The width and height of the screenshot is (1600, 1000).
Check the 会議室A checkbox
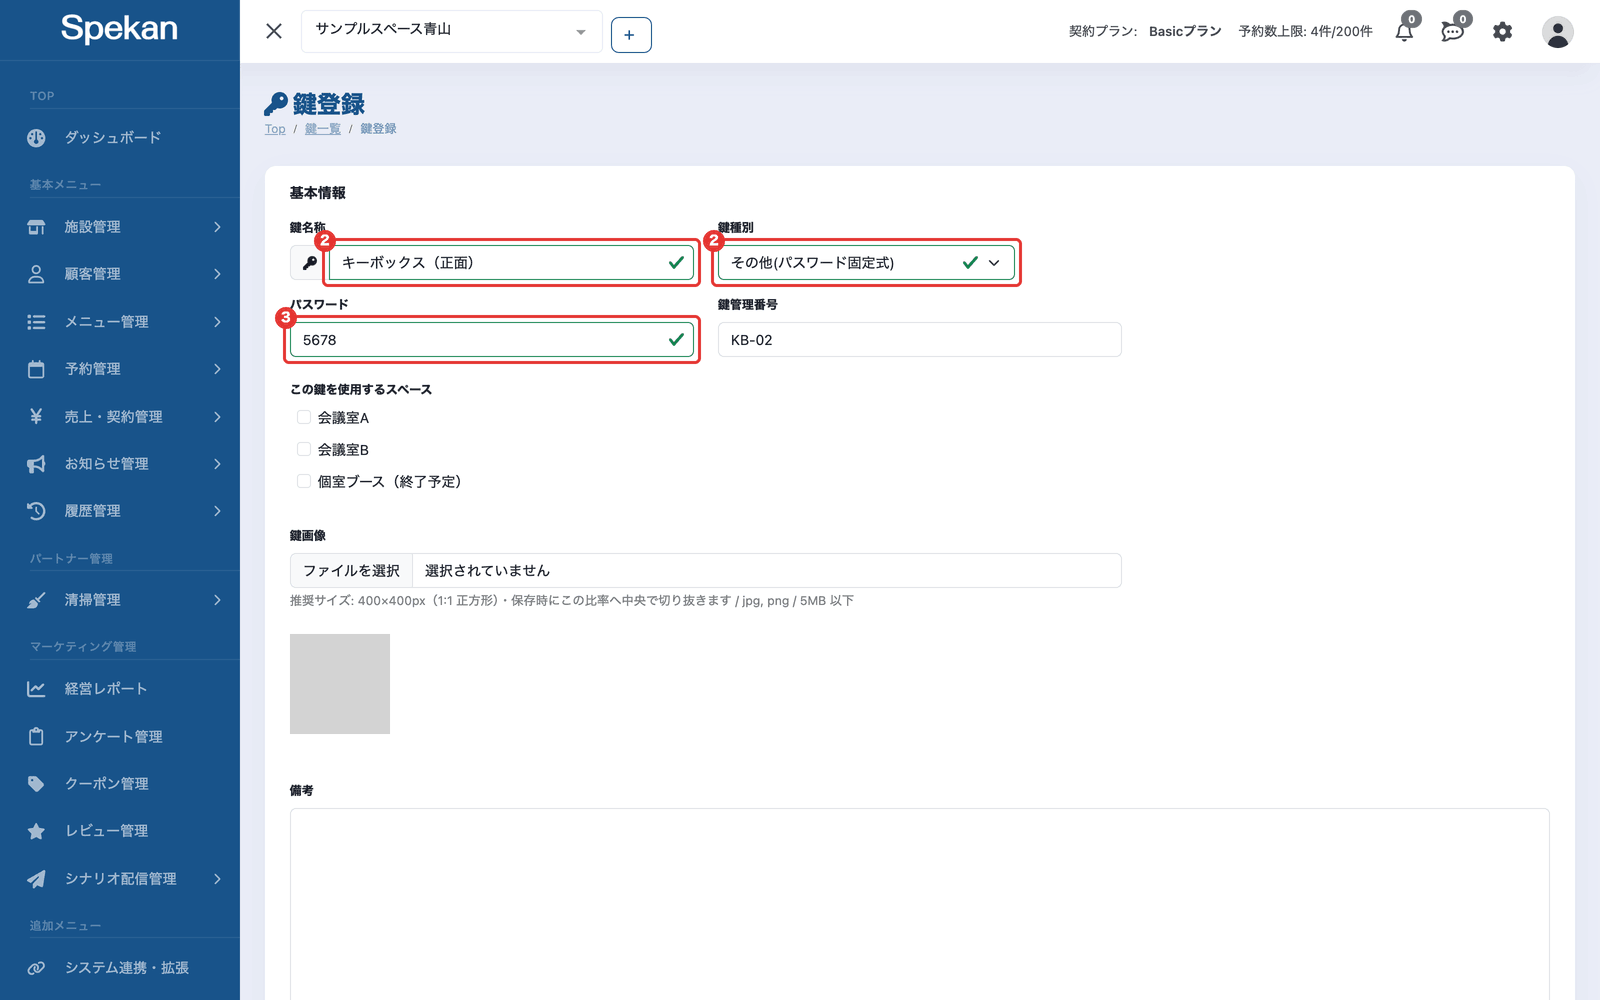click(304, 417)
